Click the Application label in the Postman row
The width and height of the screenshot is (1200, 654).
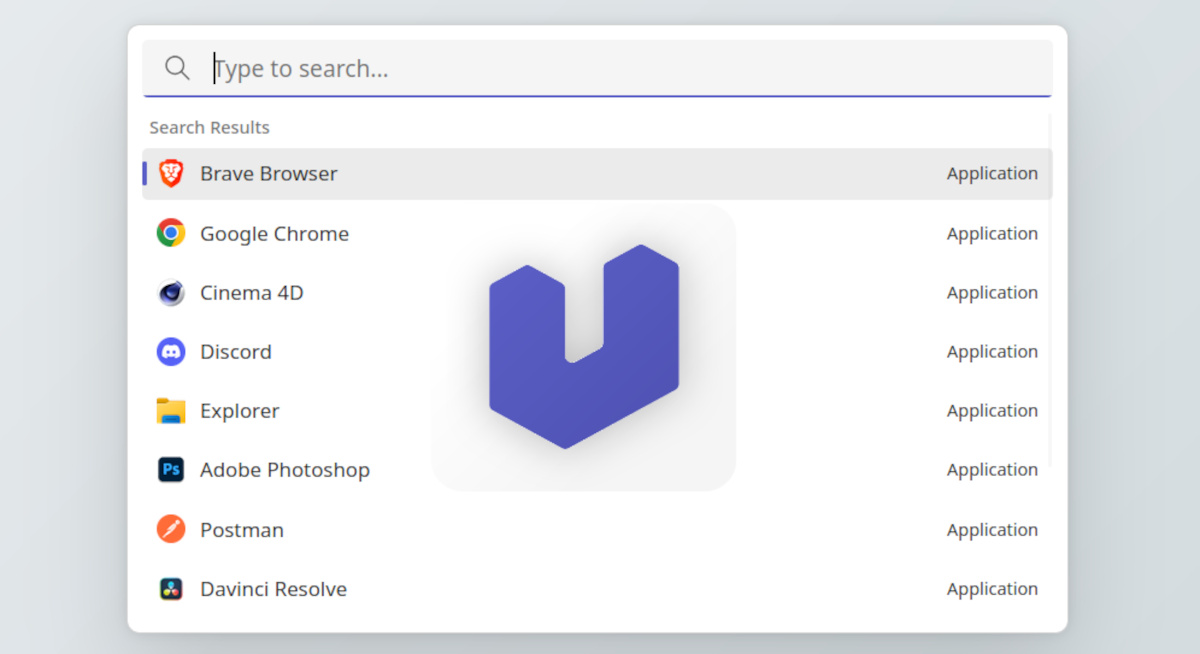991,530
